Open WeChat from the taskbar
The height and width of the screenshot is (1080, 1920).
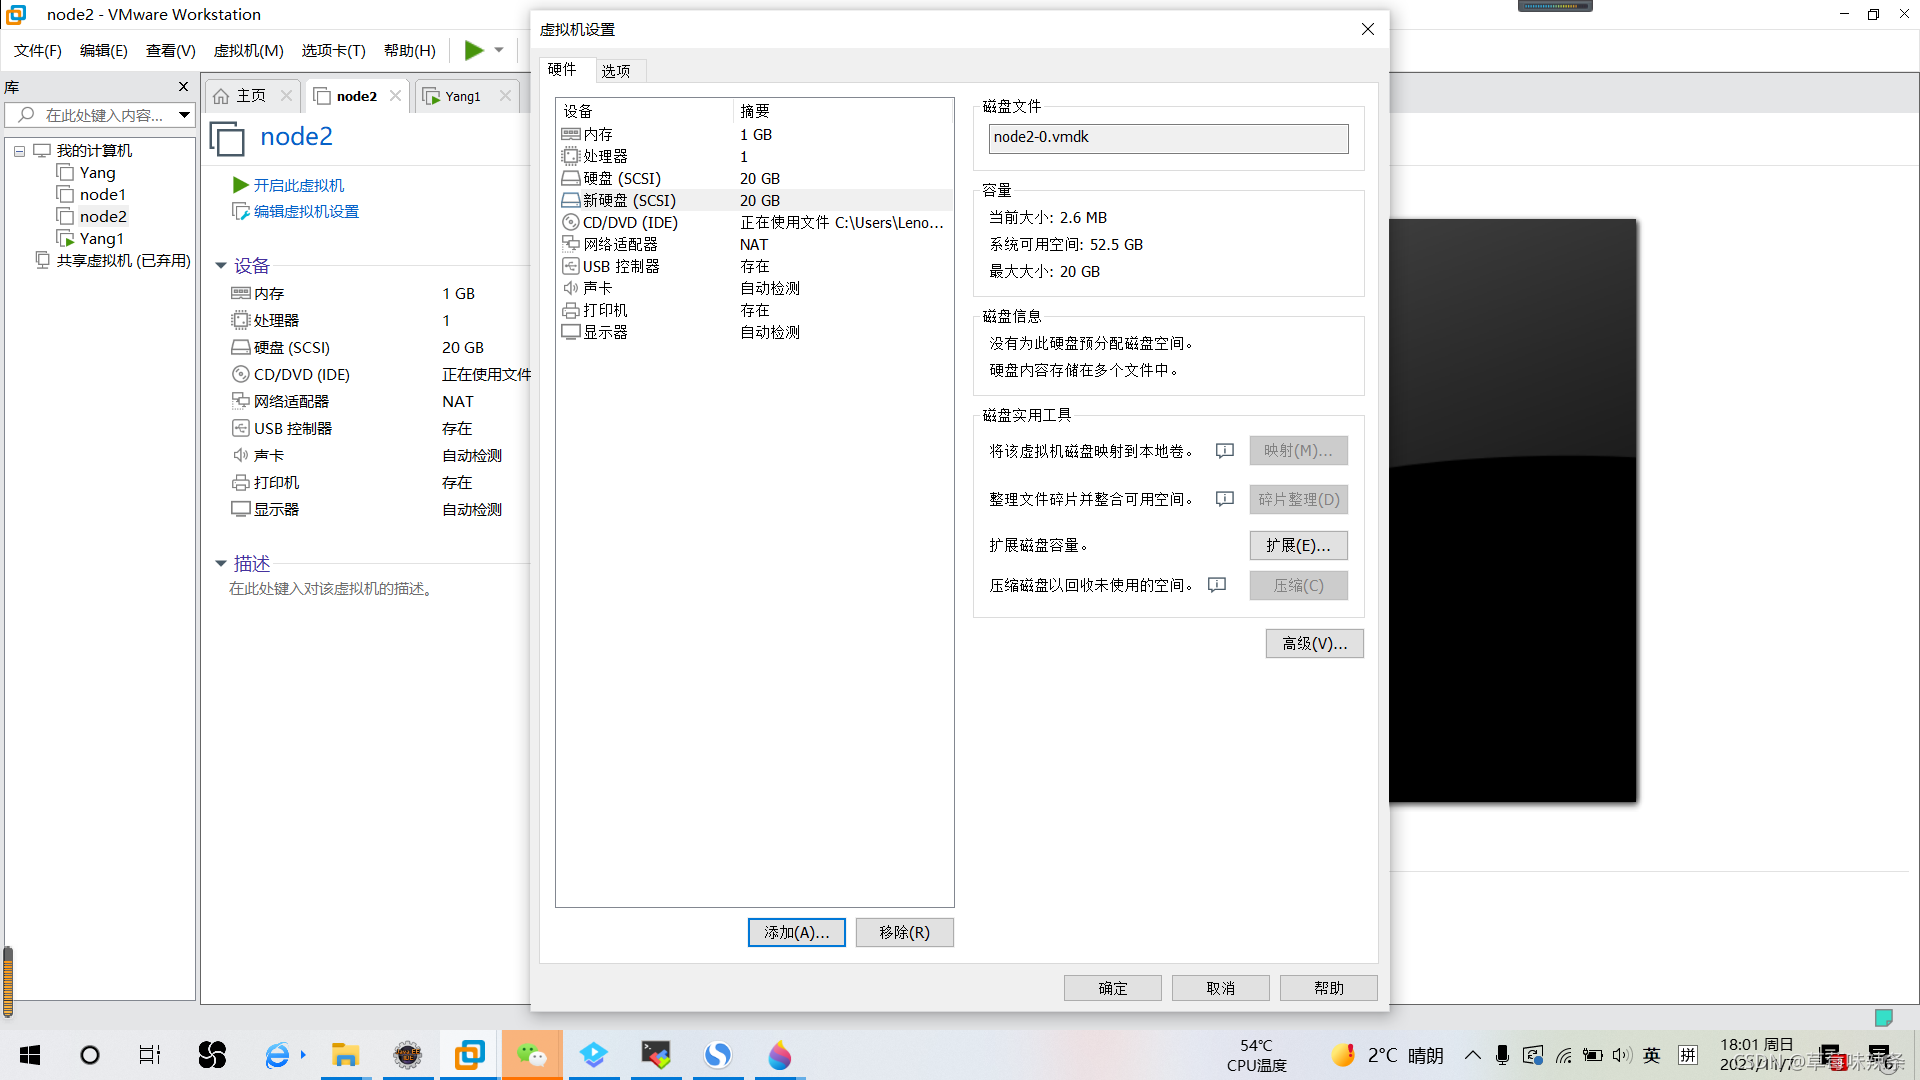point(531,1055)
